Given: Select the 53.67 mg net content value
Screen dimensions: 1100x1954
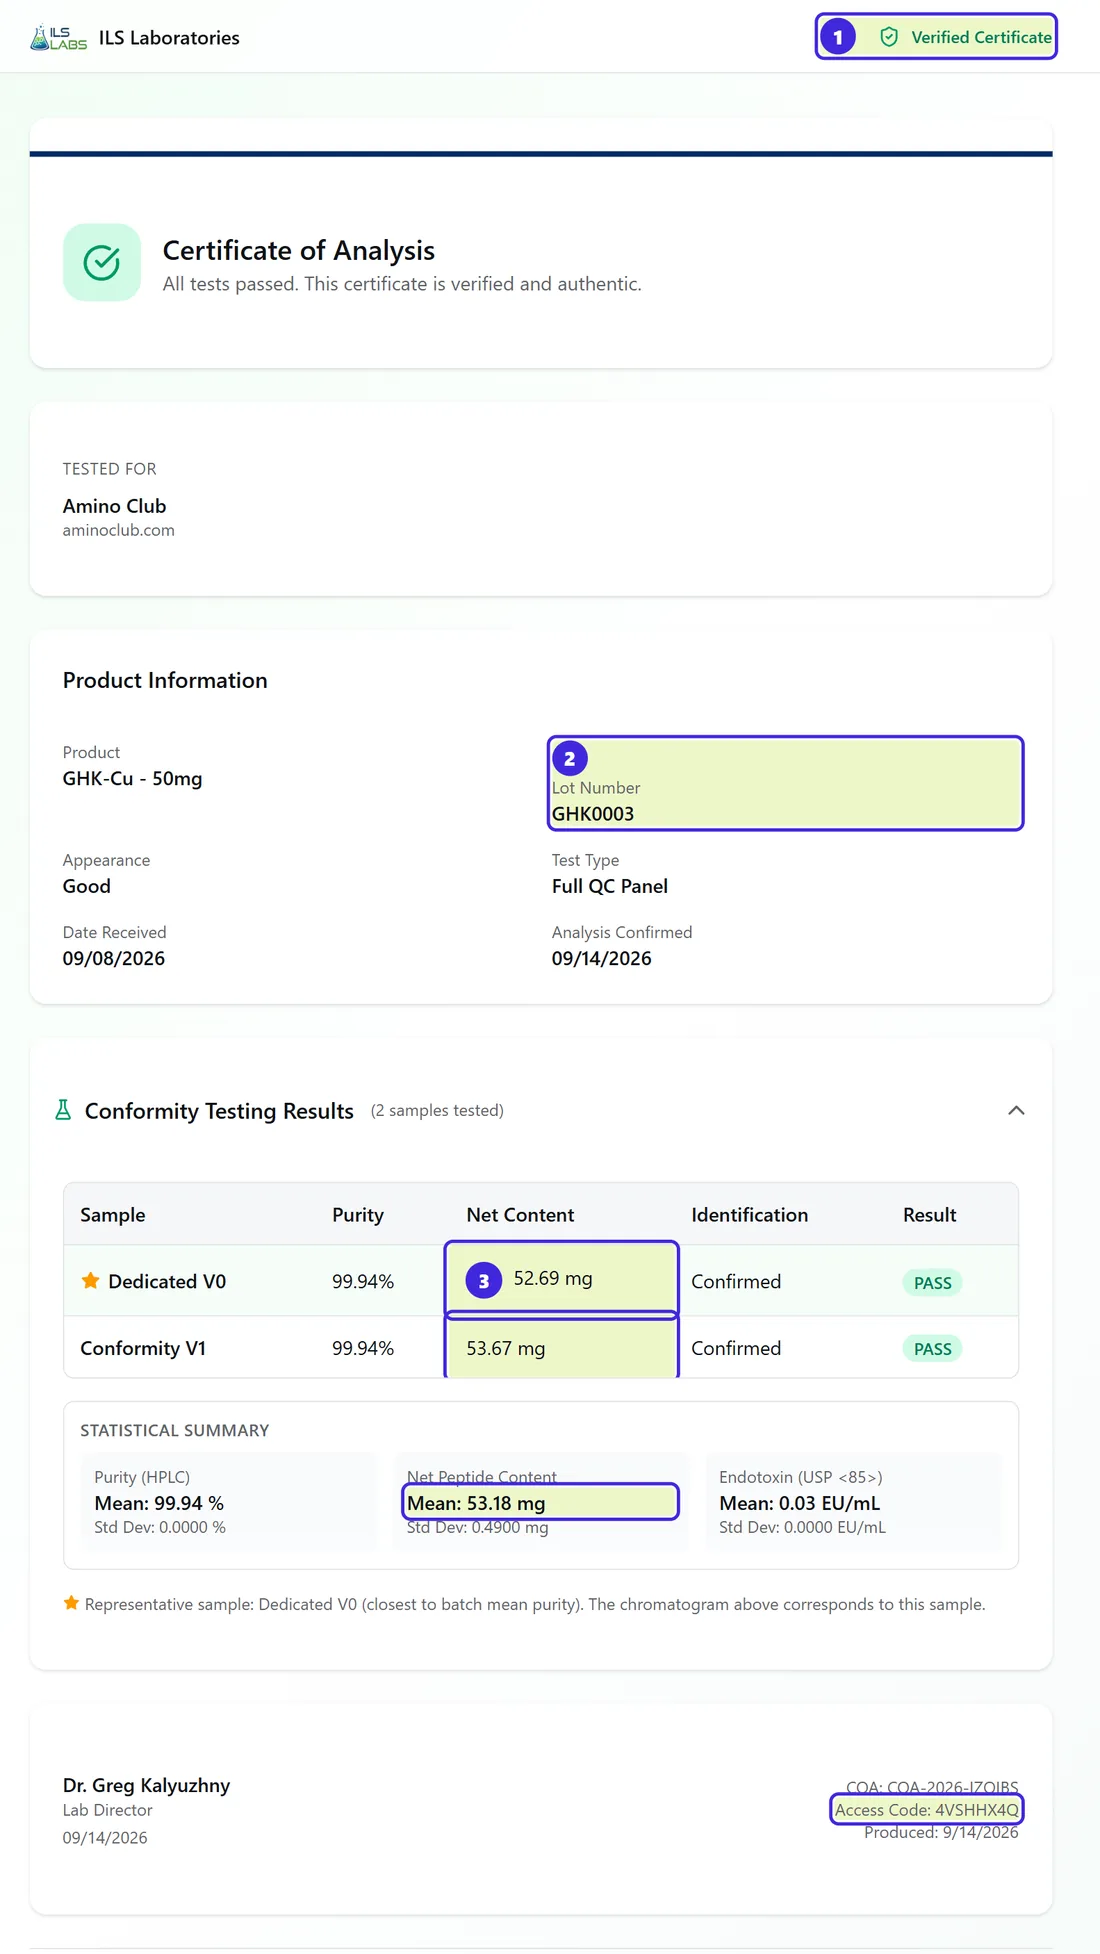Looking at the screenshot, I should pyautogui.click(x=506, y=1348).
